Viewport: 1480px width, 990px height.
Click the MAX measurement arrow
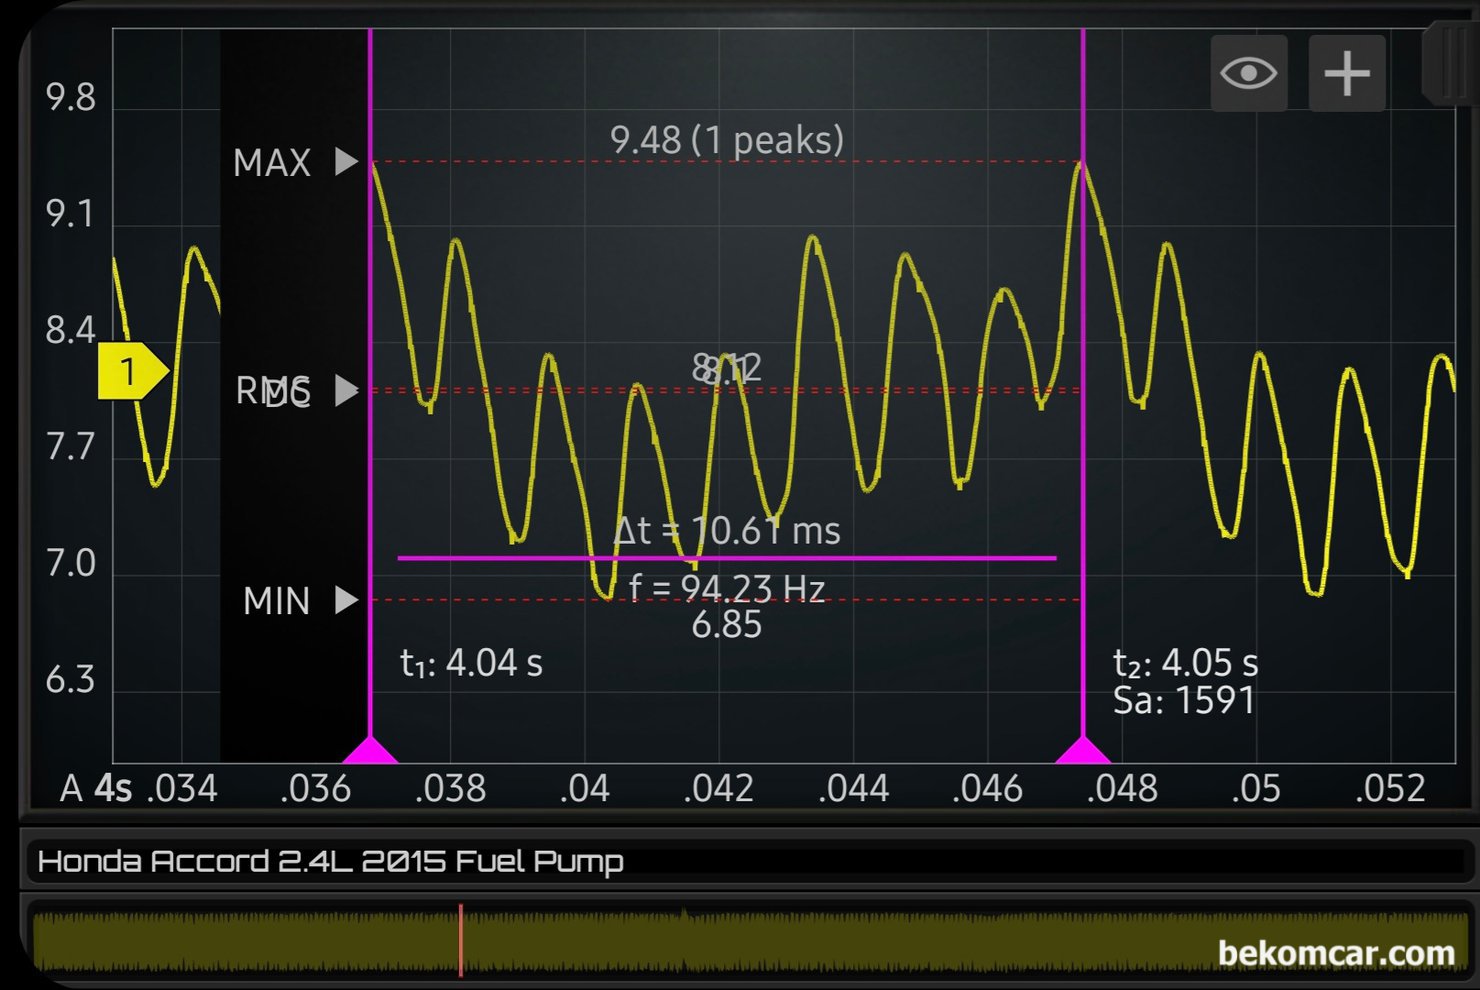pyautogui.click(x=346, y=162)
